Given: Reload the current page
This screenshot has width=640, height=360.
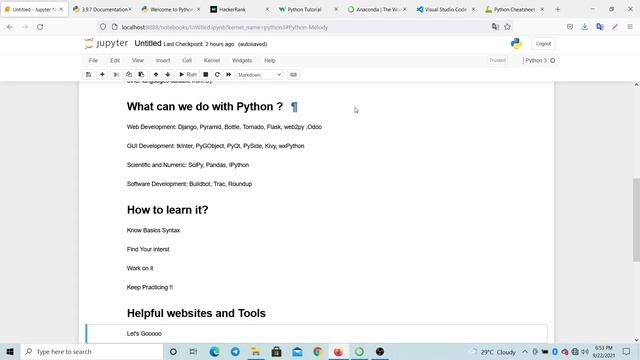Looking at the screenshot, I should pos(40,27).
